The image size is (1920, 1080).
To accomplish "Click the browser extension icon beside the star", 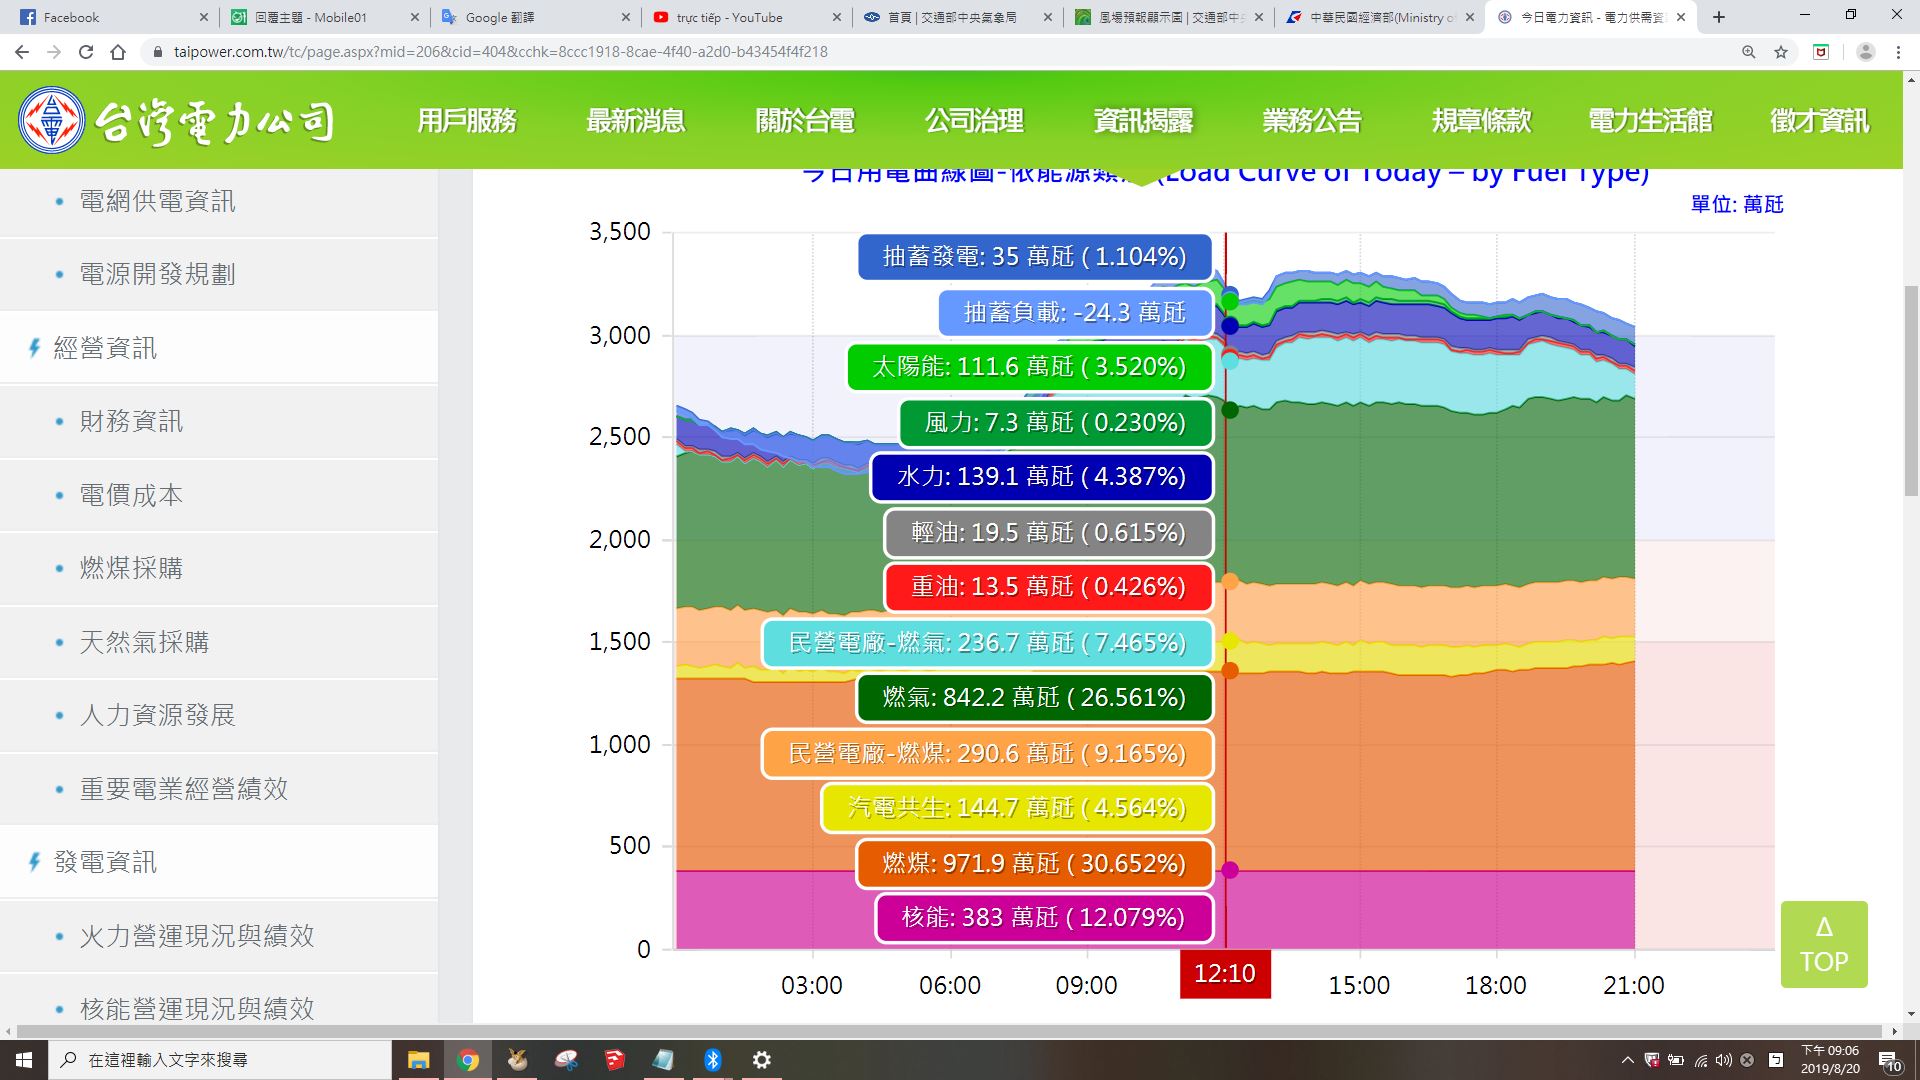I will 1821,52.
